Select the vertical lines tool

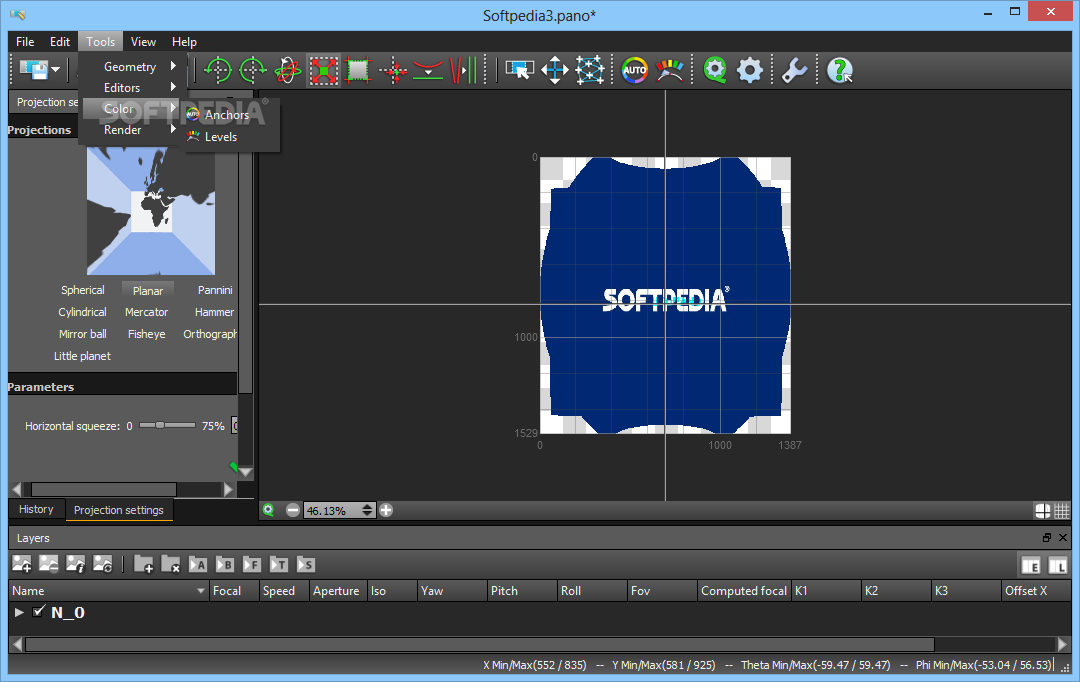(x=463, y=70)
